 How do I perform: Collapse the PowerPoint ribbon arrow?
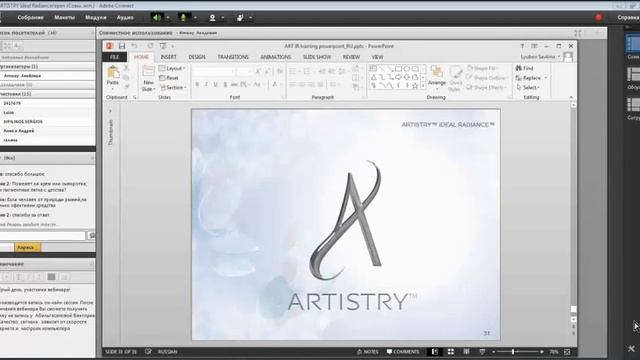coord(571,97)
